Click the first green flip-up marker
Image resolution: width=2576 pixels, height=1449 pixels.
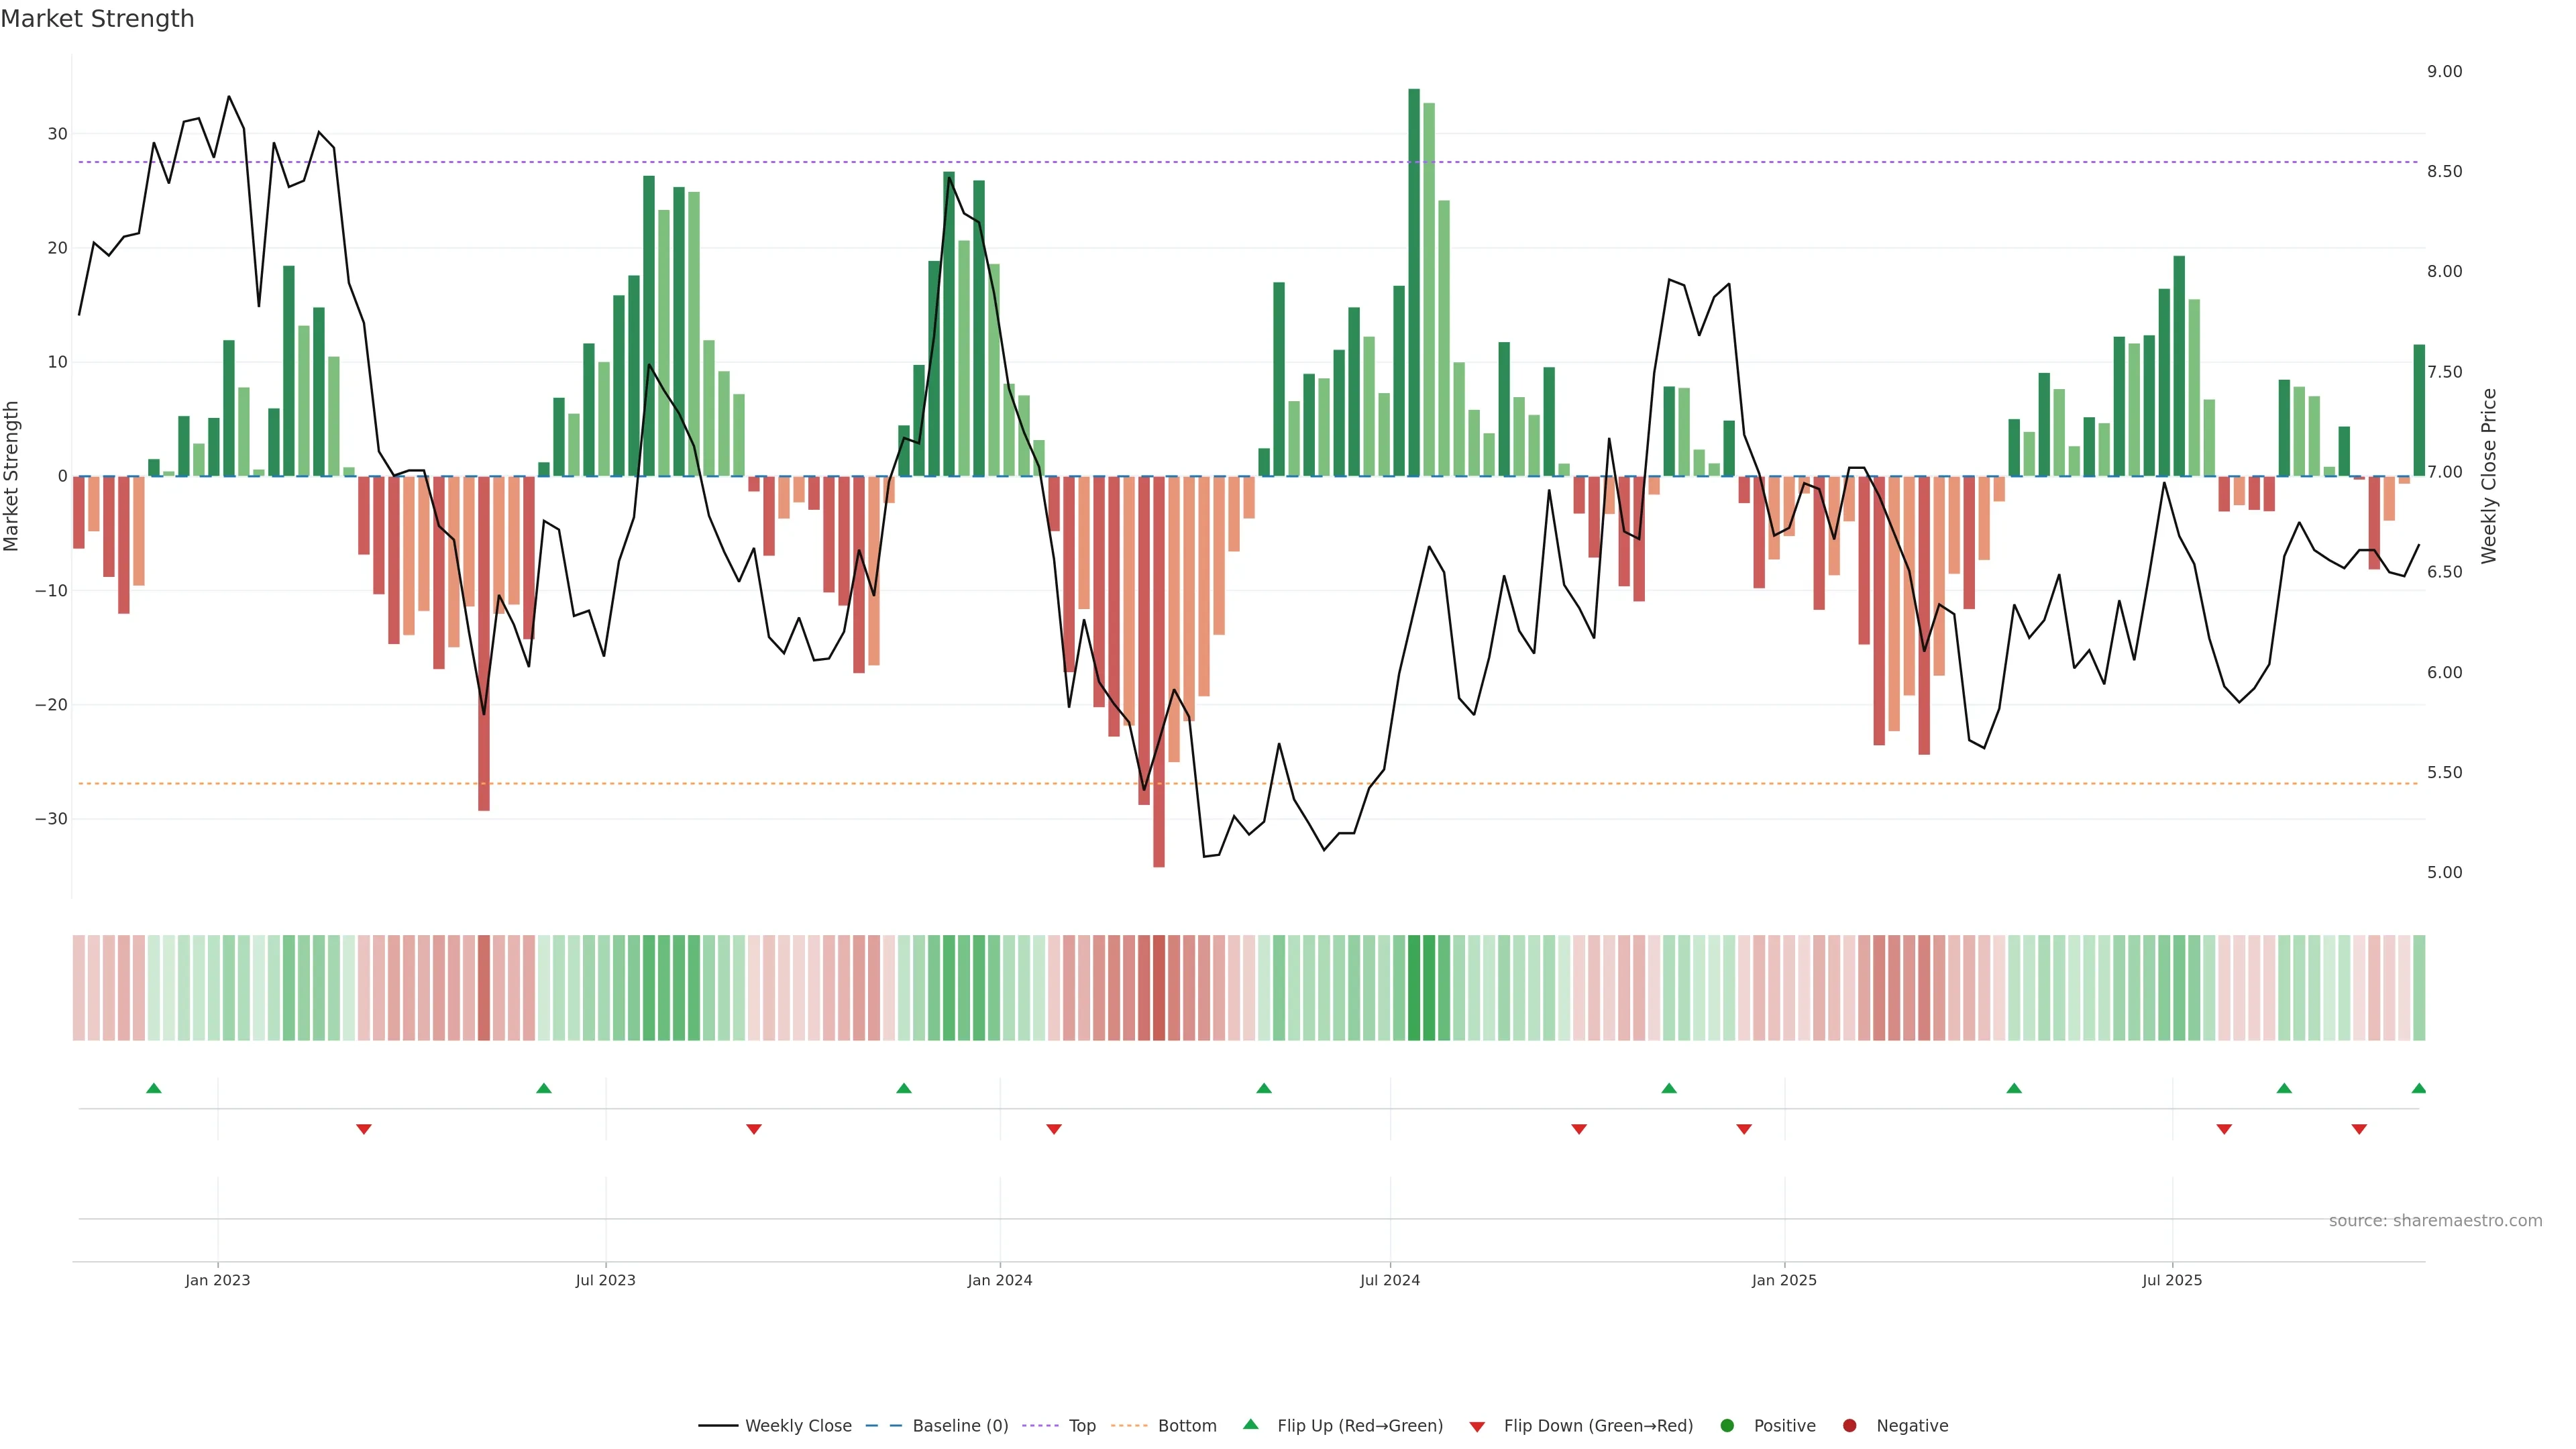(x=154, y=1088)
